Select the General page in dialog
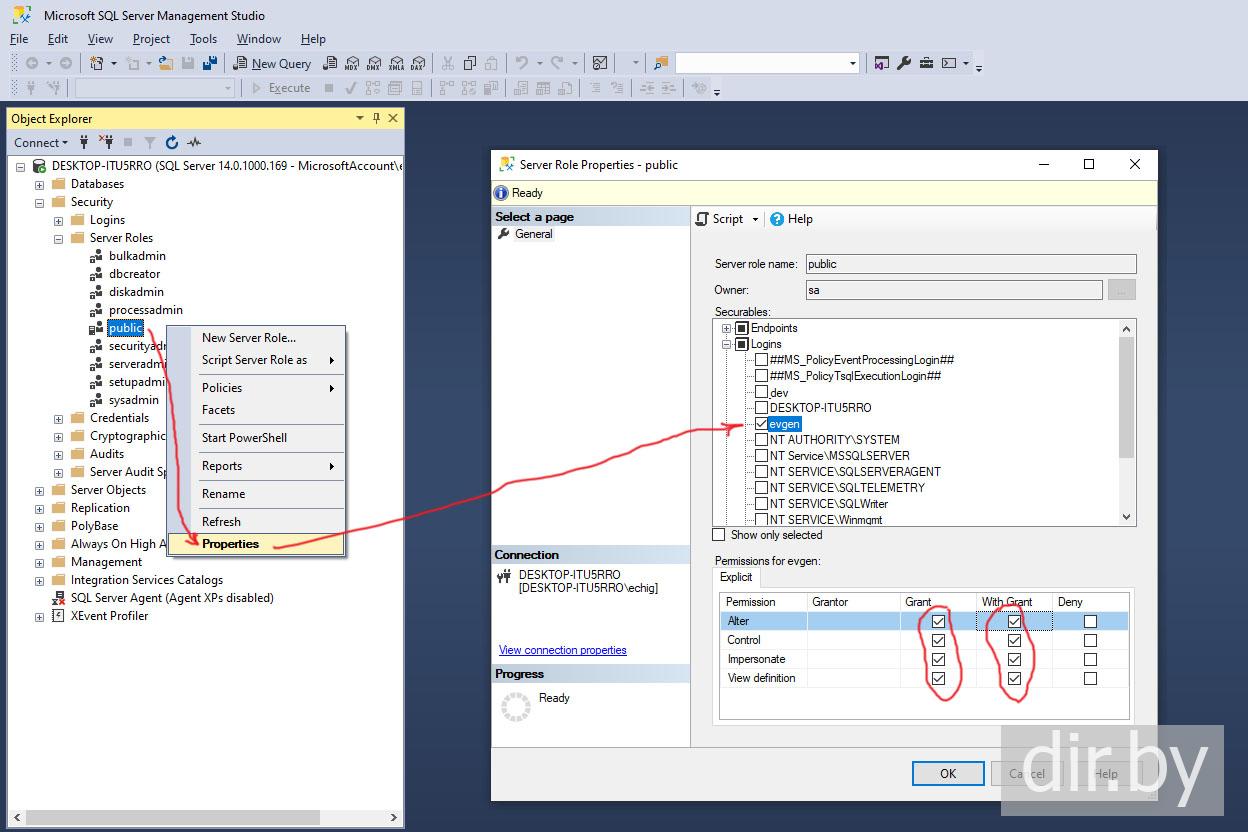This screenshot has width=1248, height=832. (x=533, y=234)
